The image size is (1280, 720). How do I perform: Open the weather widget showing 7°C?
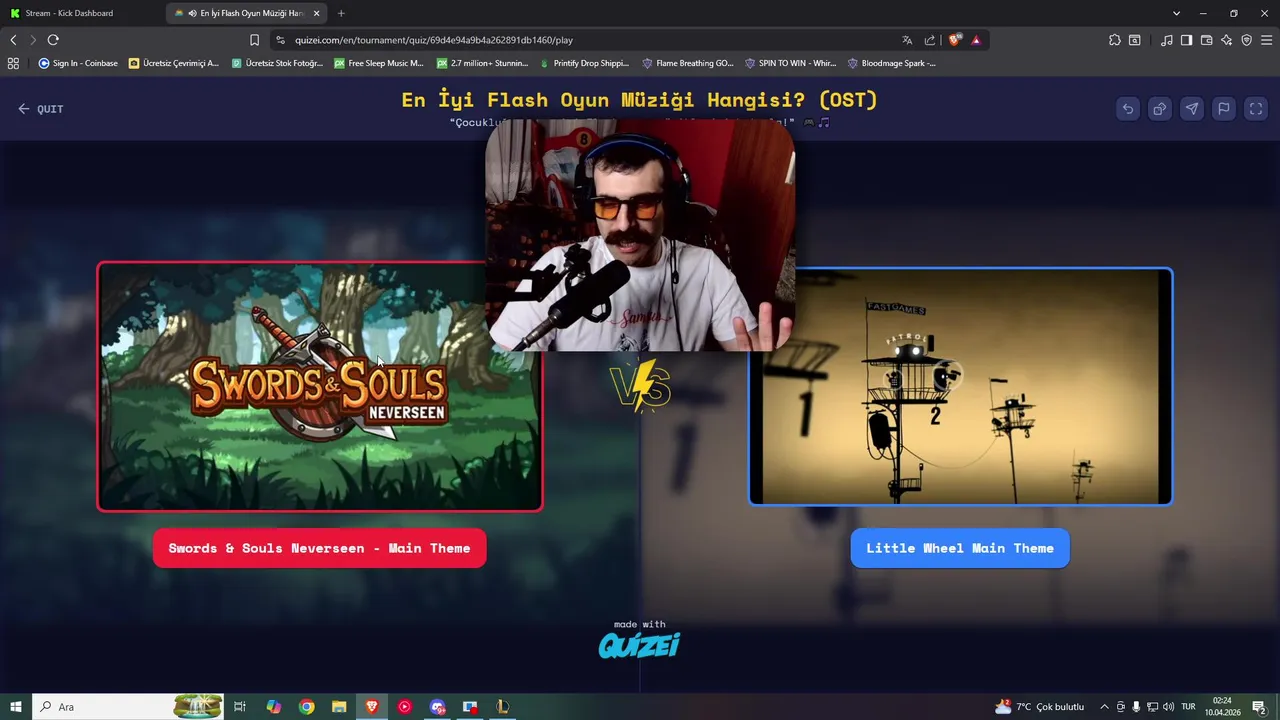pyautogui.click(x=1039, y=707)
